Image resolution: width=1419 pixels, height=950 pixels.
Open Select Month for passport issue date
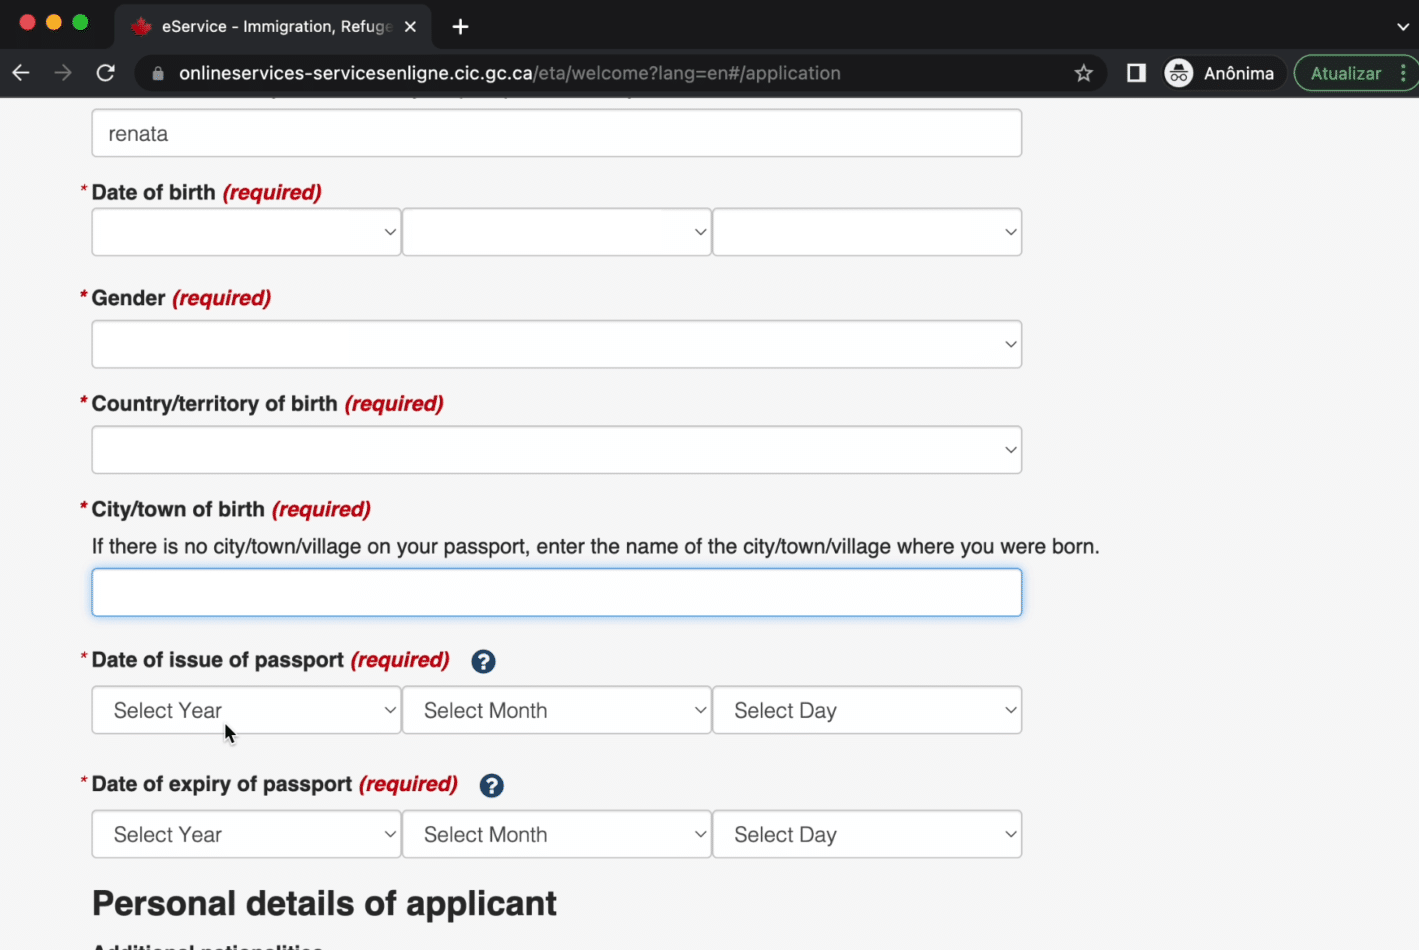pyautogui.click(x=556, y=710)
